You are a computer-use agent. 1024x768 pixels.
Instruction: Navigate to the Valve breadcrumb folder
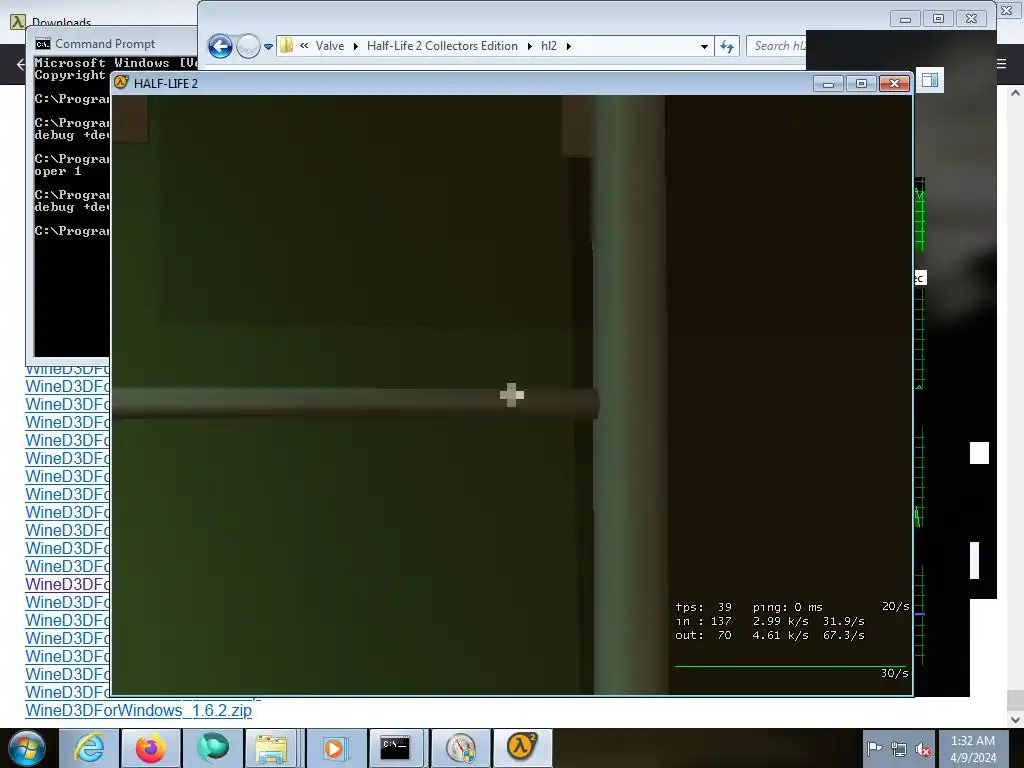click(x=330, y=46)
